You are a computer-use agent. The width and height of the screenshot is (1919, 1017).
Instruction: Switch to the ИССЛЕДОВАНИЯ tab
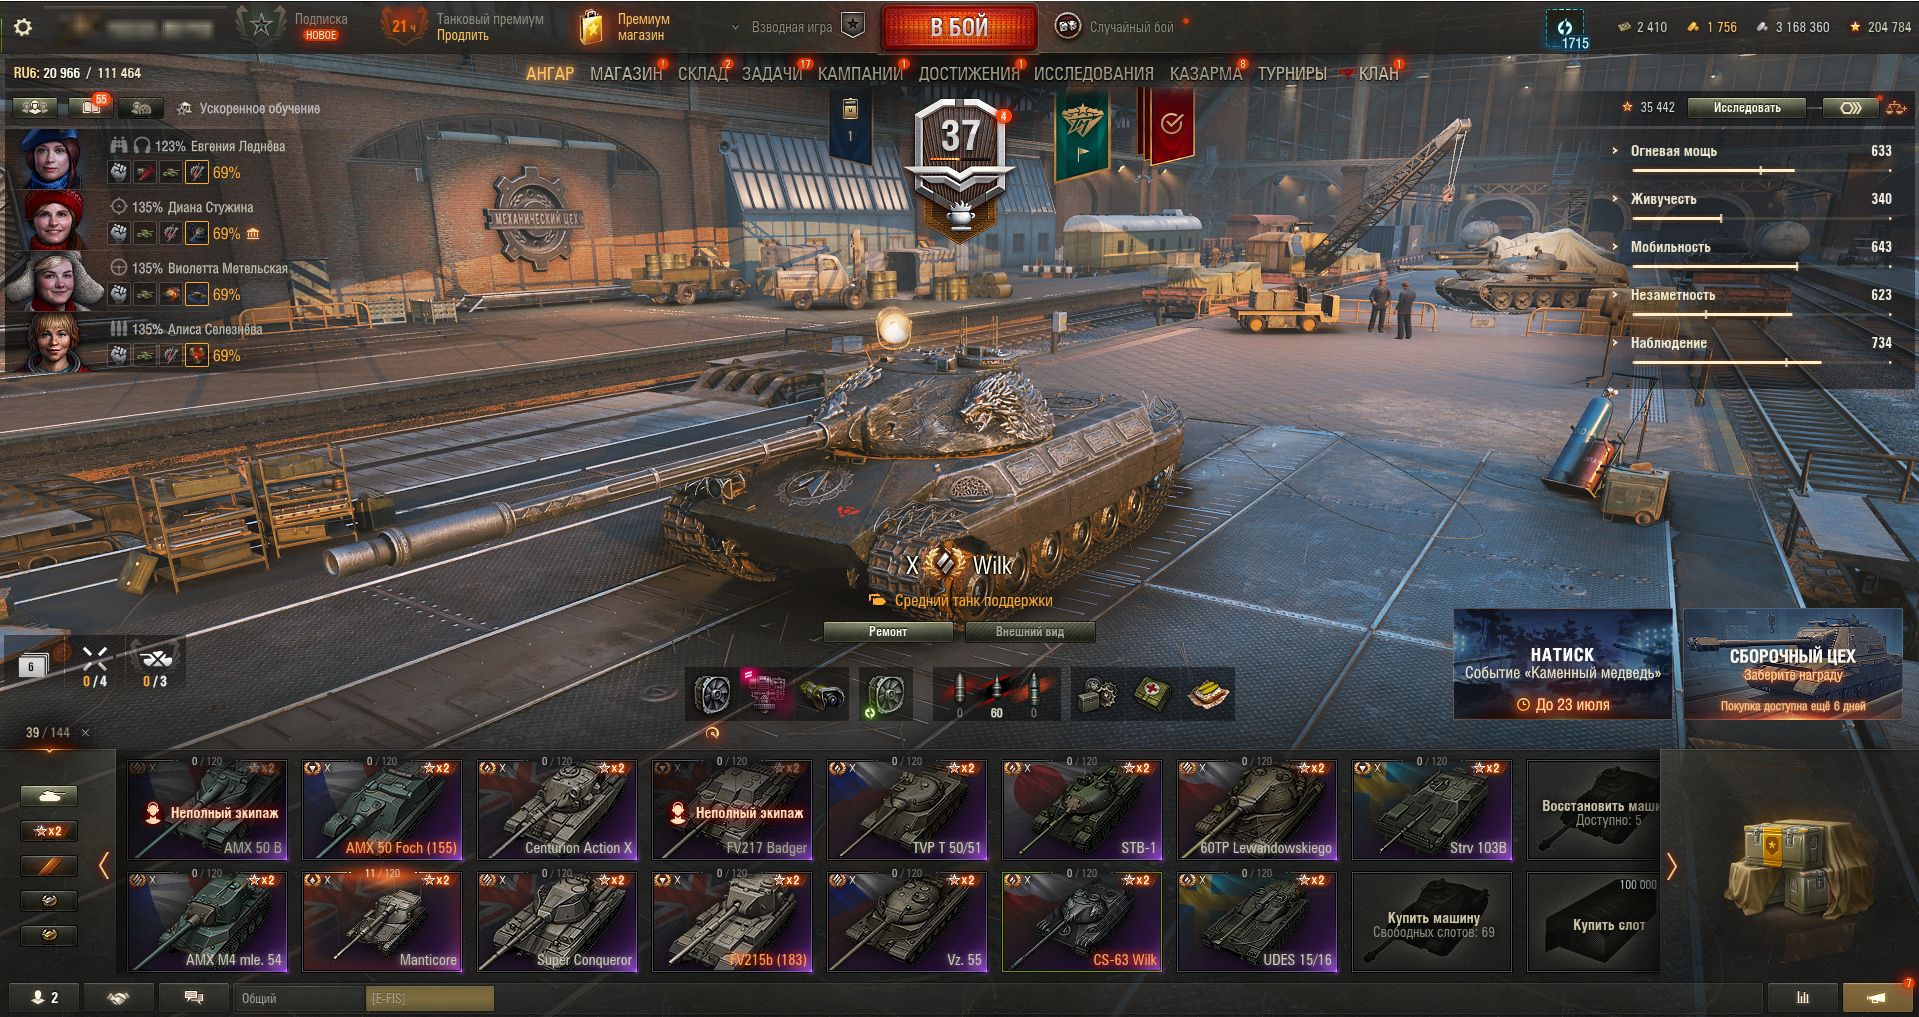tap(1093, 74)
